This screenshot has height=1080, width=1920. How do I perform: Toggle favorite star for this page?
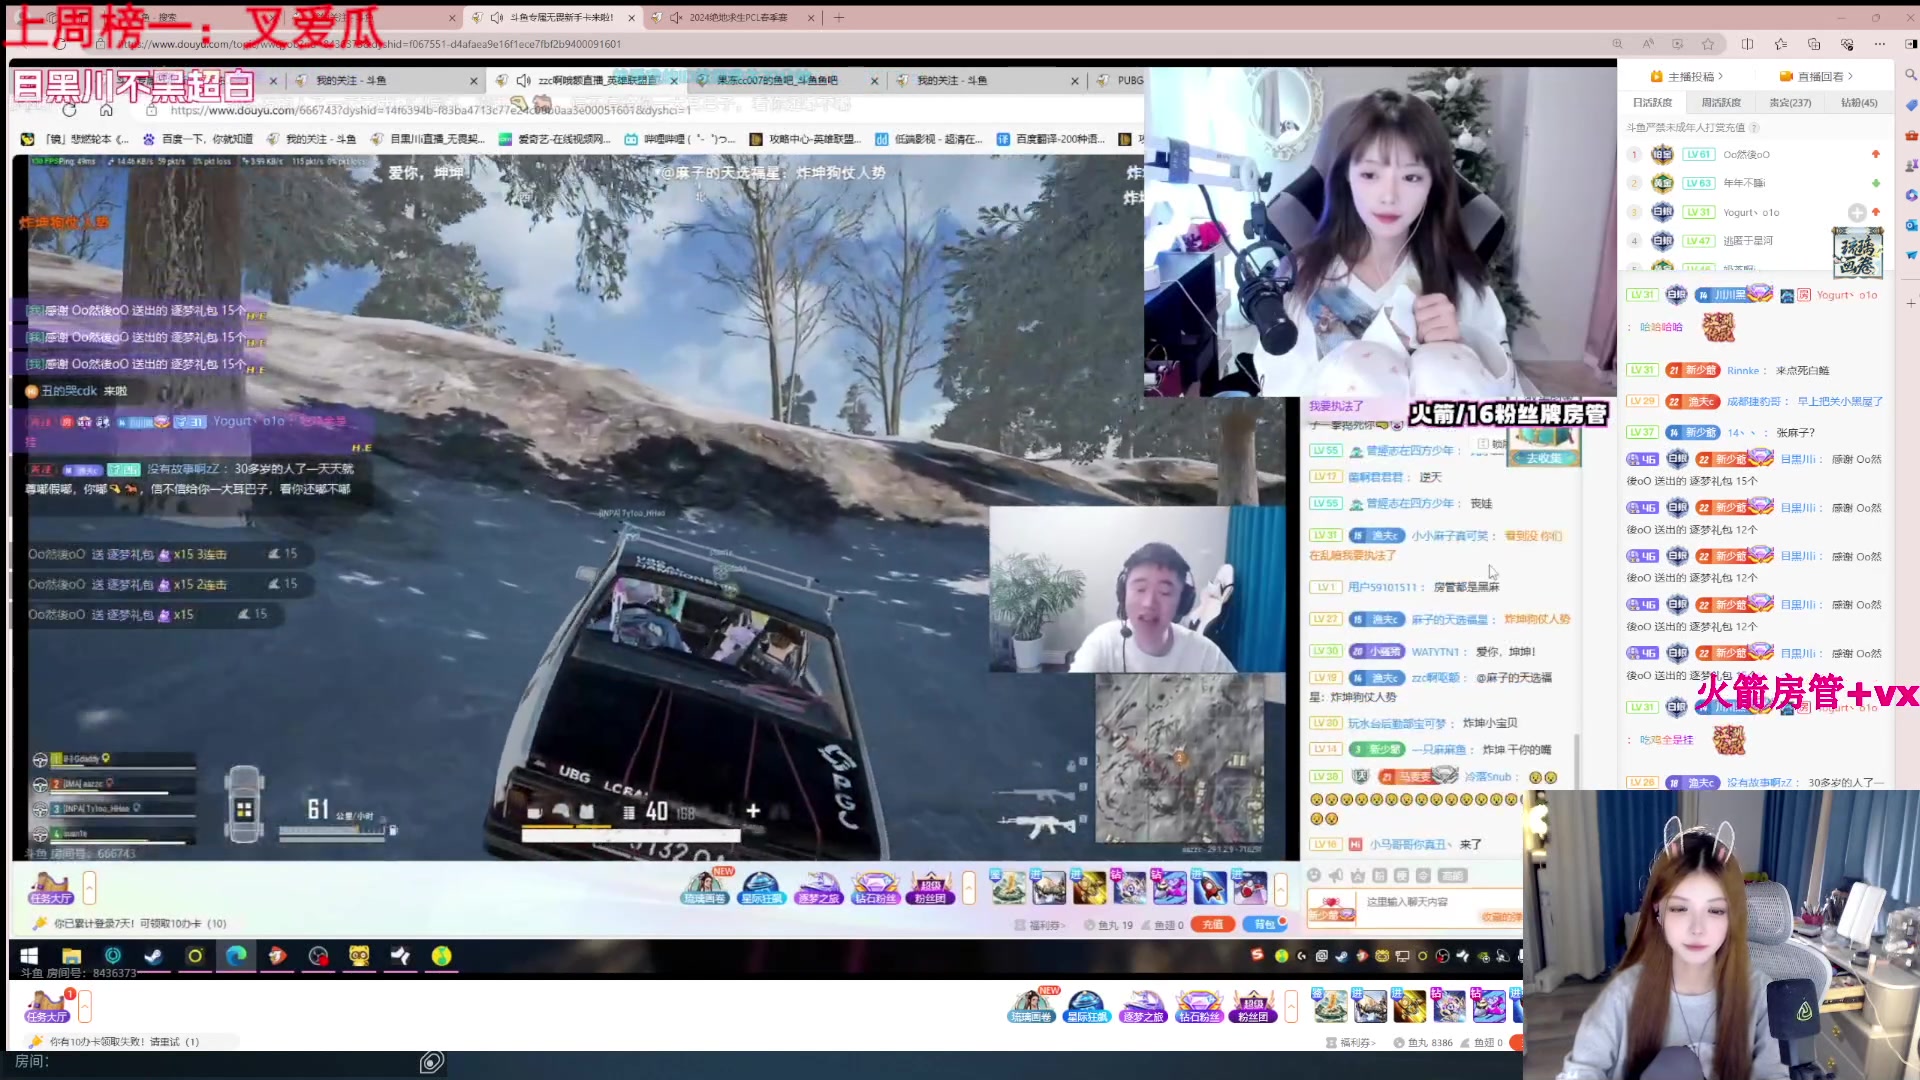tap(1708, 44)
